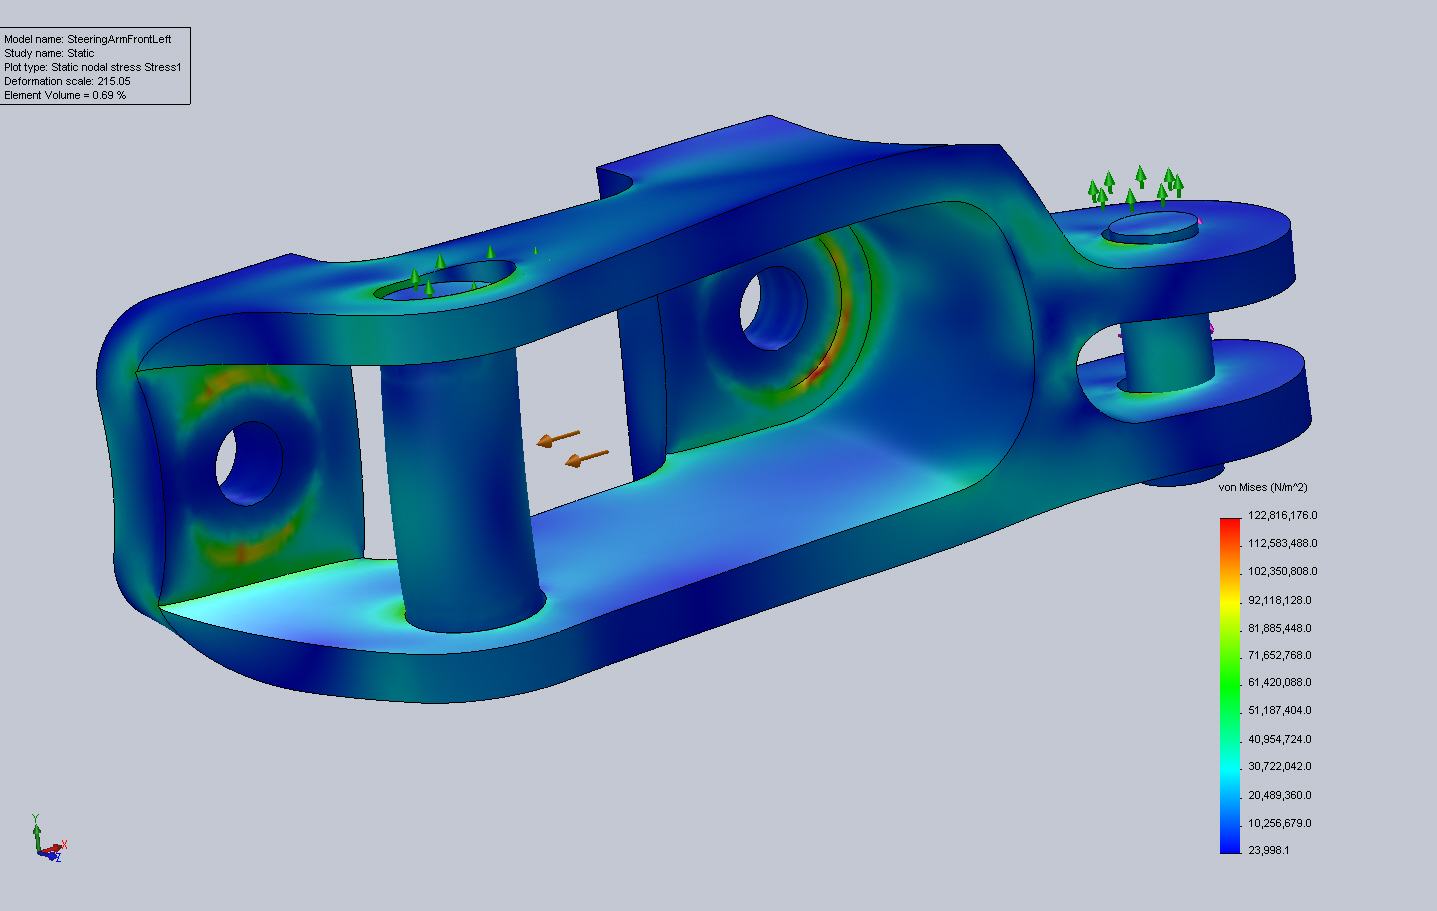This screenshot has height=911, width=1437.
Task: Click the maximum legend value 122,816,176.0
Action: pyautogui.click(x=1282, y=515)
